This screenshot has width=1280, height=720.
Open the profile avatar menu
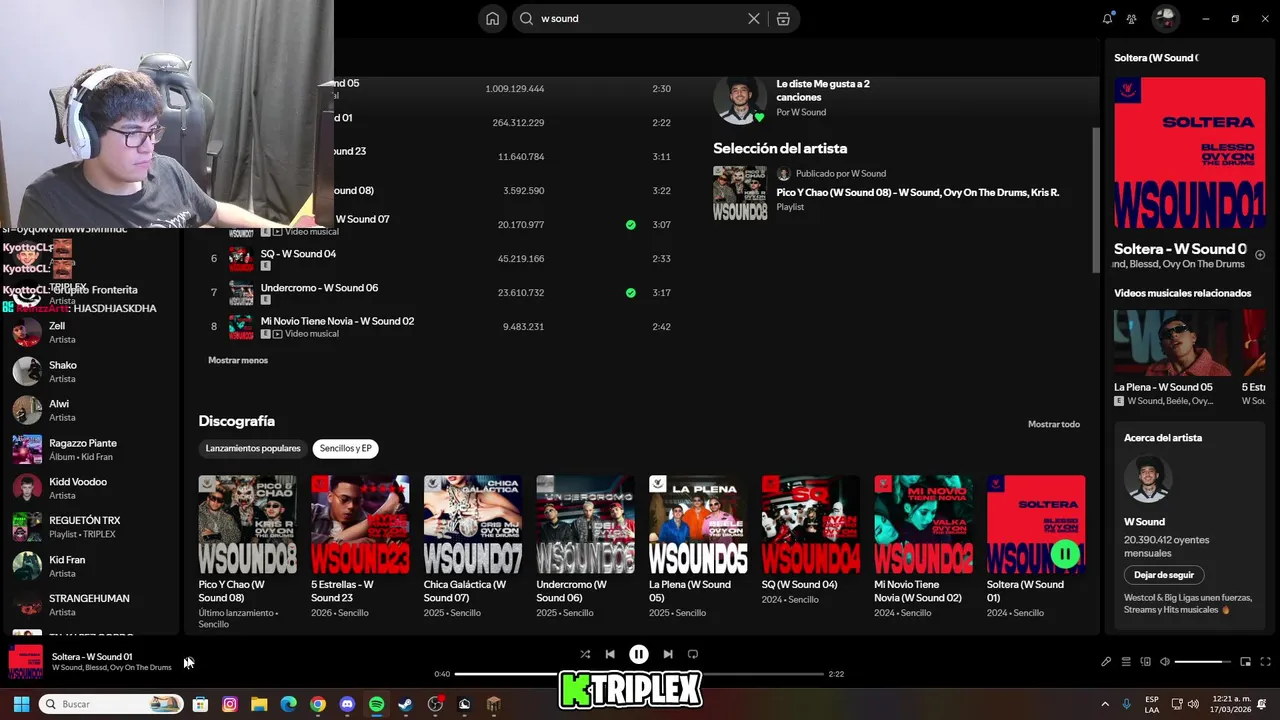click(1165, 18)
